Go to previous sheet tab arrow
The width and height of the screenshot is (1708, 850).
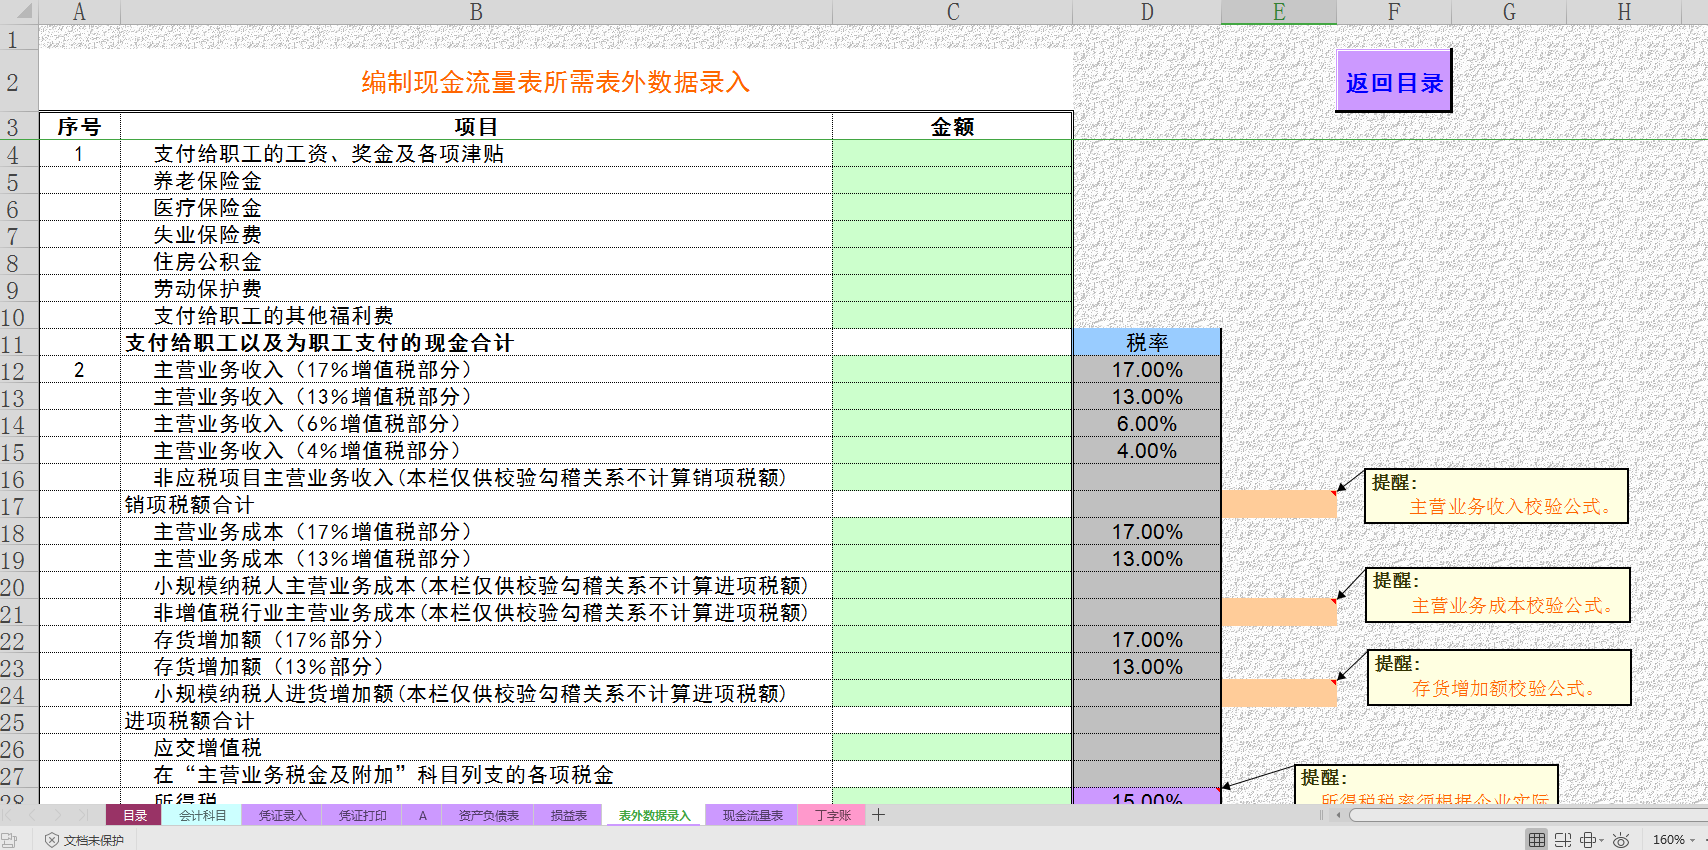[33, 815]
